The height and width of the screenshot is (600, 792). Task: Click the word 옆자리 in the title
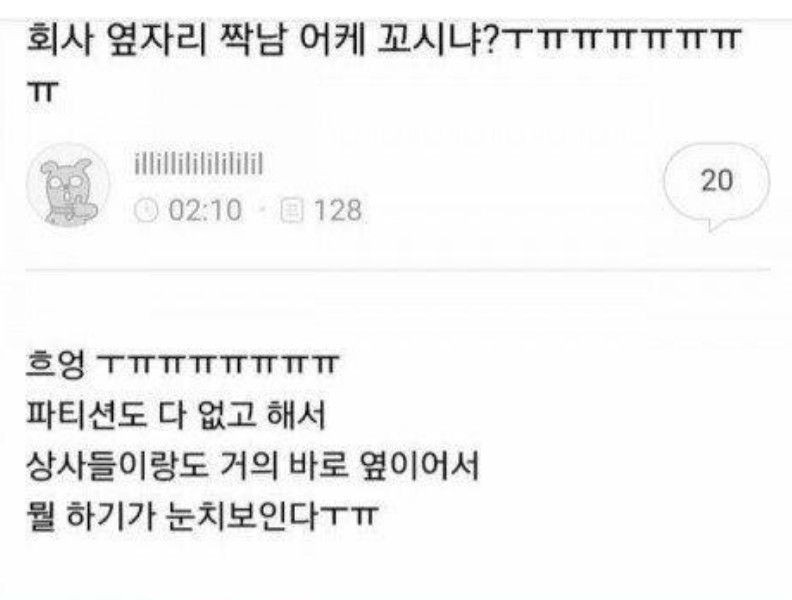pyautogui.click(x=158, y=40)
